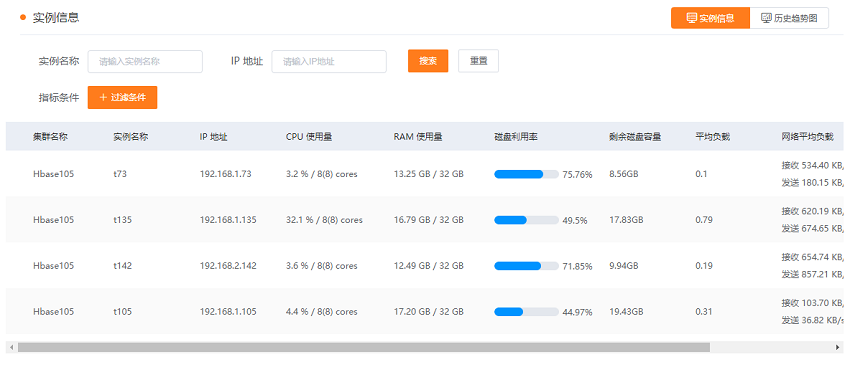Select the t73 instance row name
Screen dimensions: 850x367
[120, 174]
